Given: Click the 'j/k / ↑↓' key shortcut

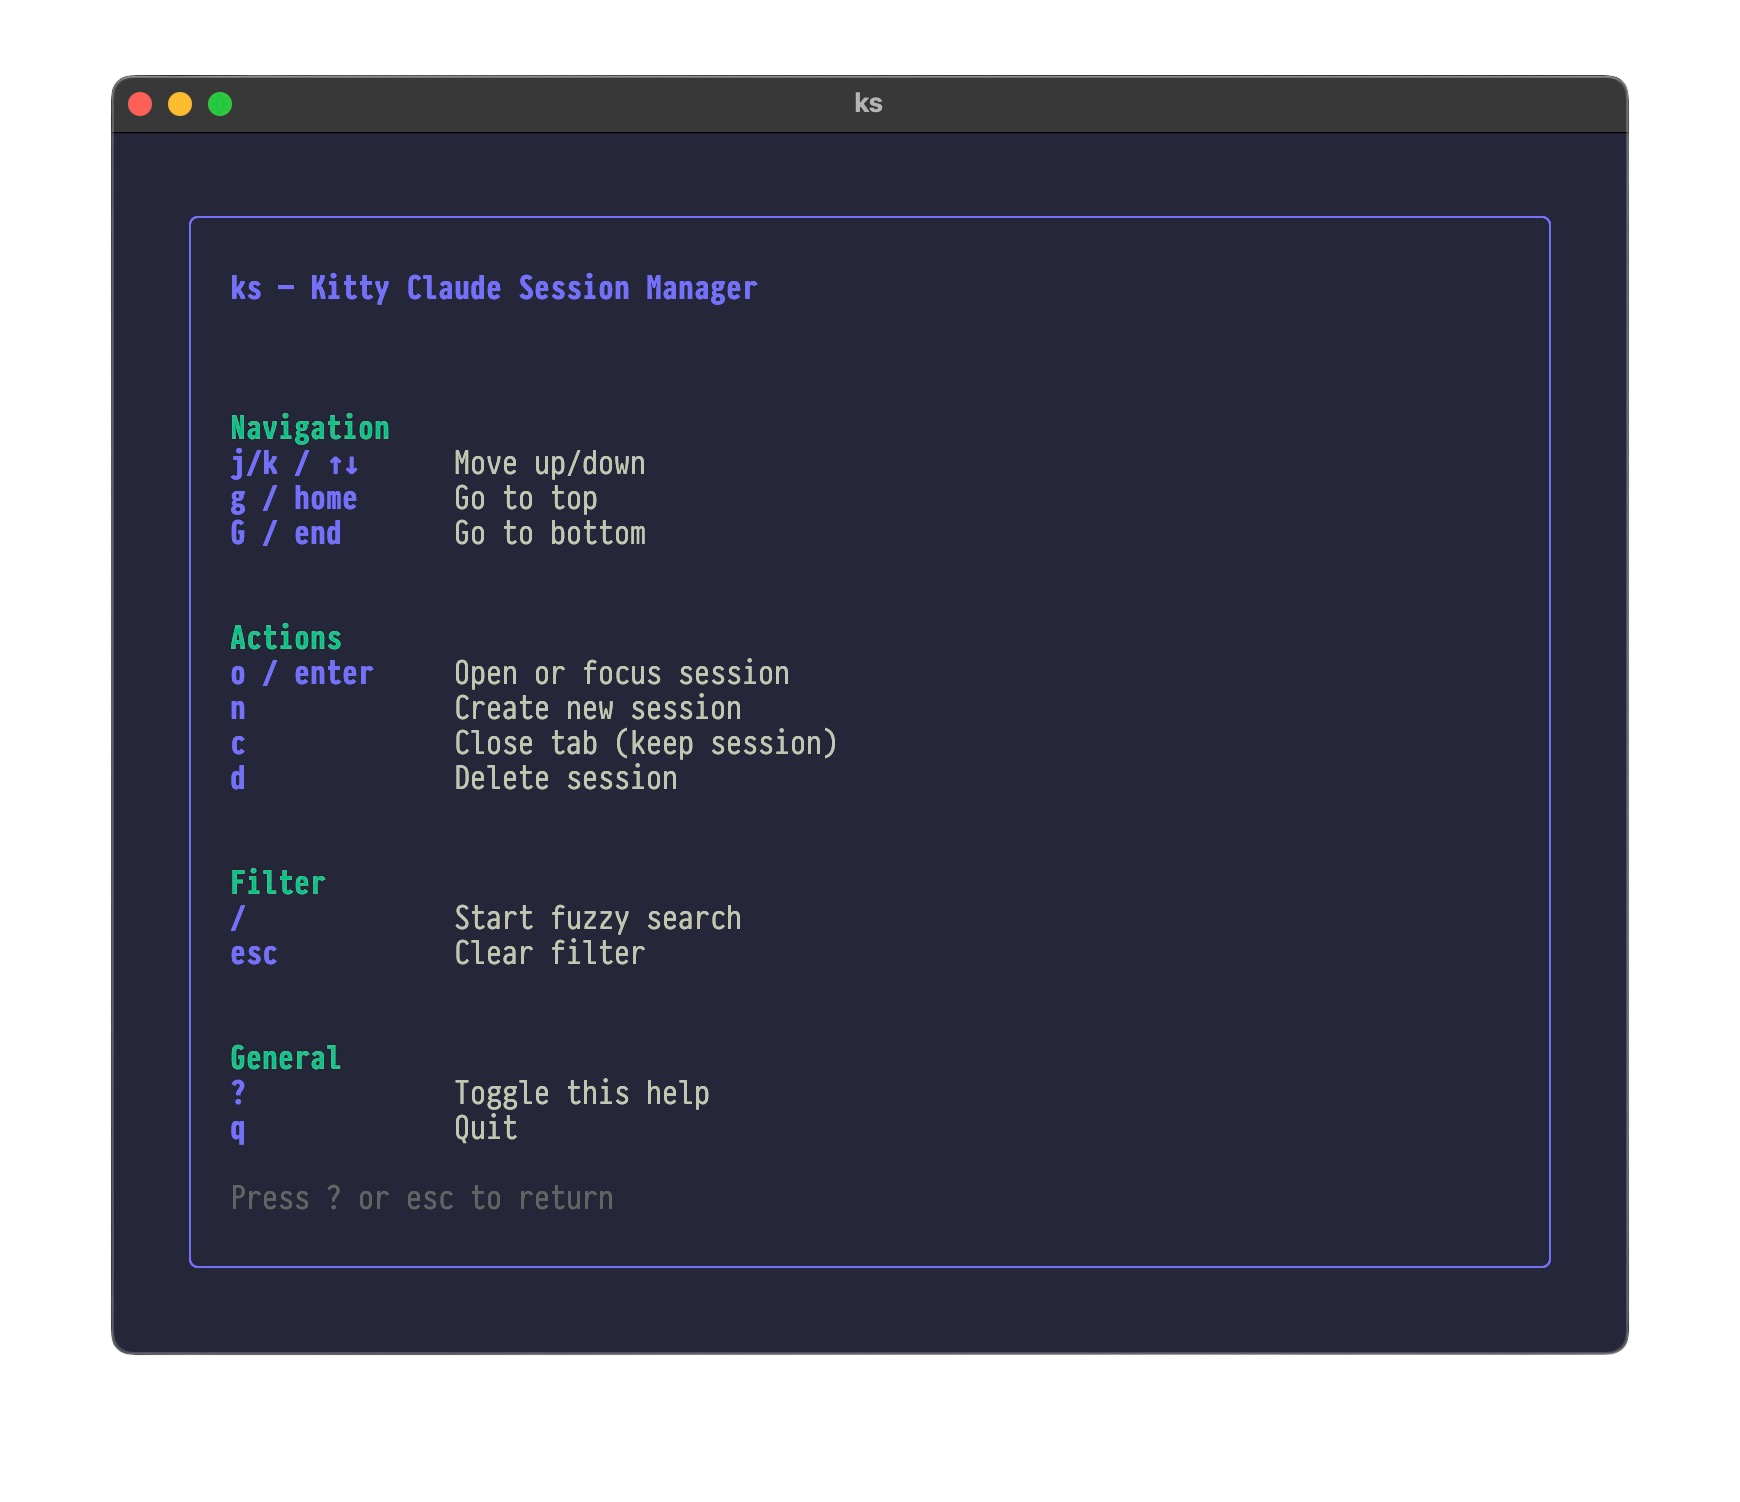Looking at the screenshot, I should [x=294, y=464].
